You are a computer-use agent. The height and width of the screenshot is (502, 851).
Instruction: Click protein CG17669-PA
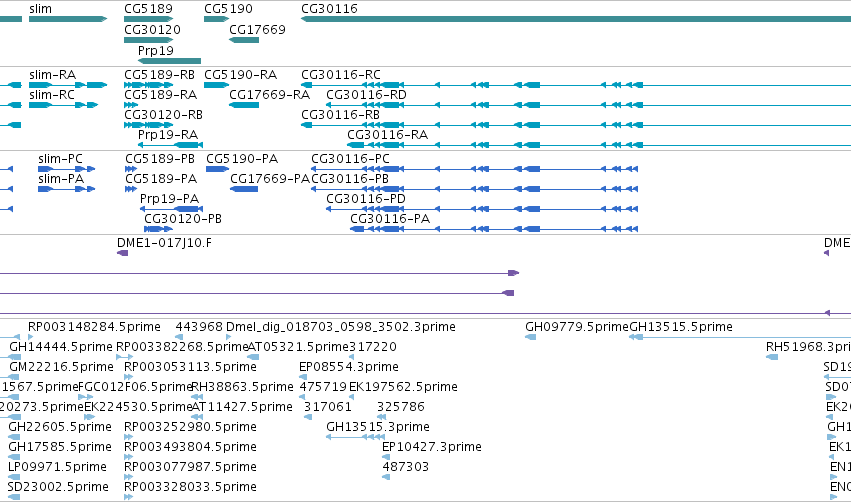pyautogui.click(x=270, y=179)
